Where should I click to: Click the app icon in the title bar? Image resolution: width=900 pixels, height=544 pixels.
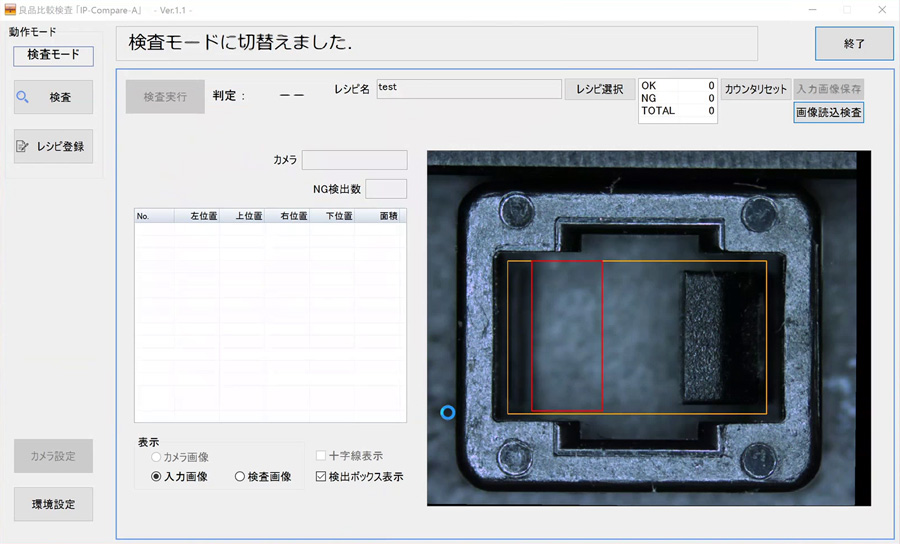9,9
